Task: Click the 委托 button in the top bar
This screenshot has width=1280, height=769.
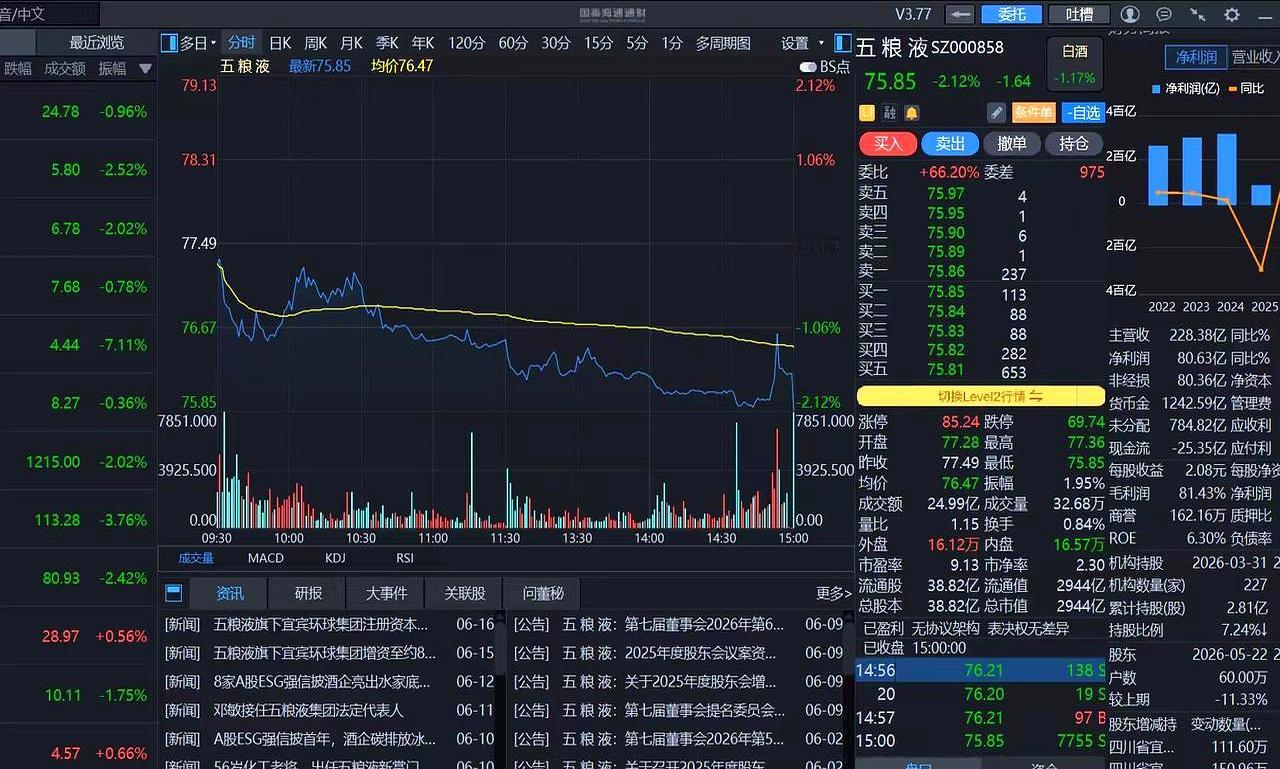Action: pos(1012,14)
